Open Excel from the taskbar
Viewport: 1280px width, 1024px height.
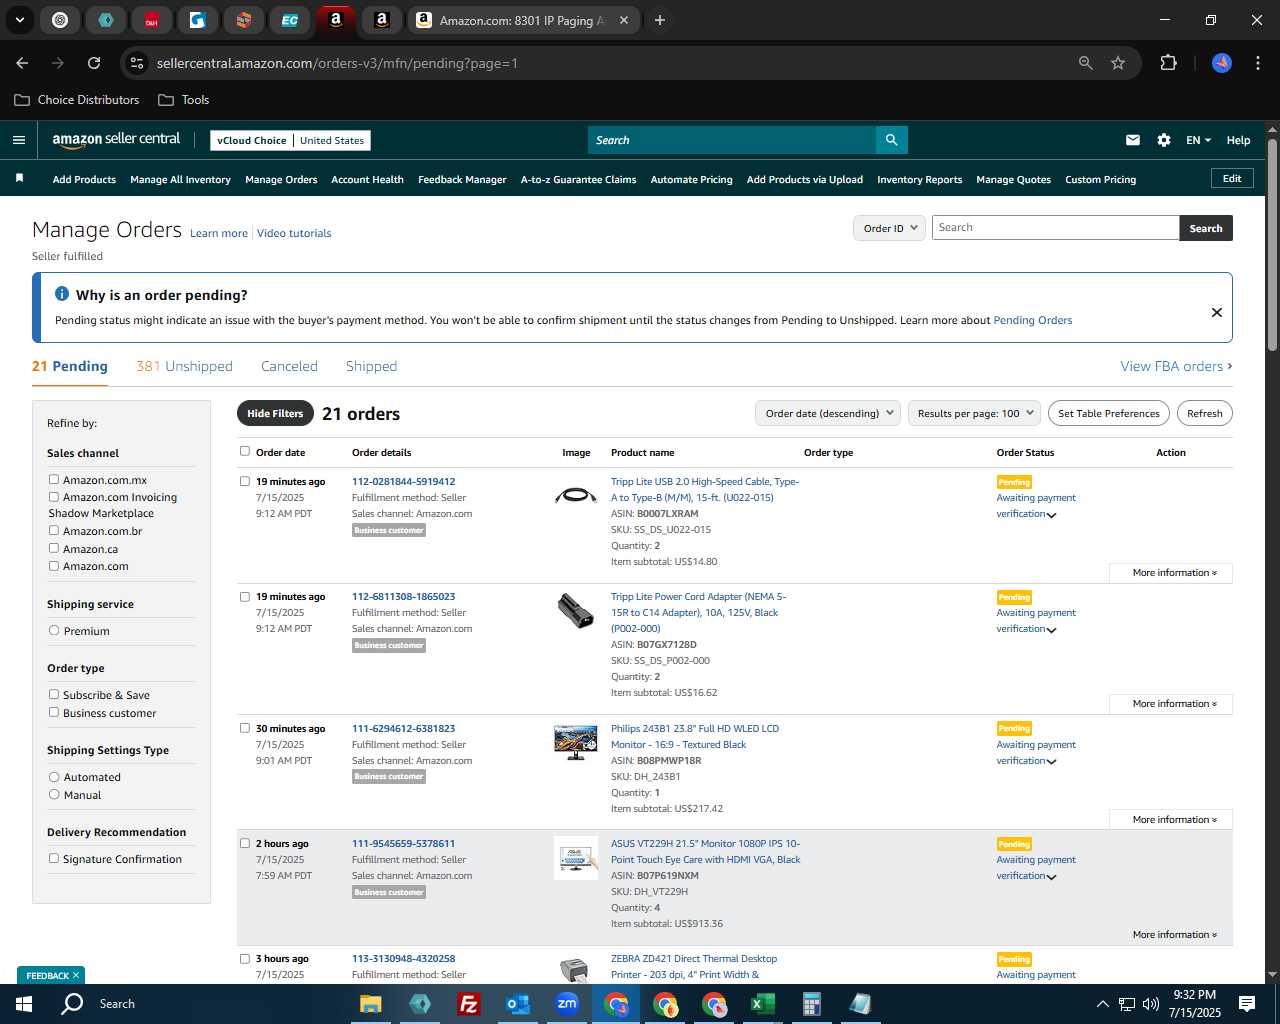pos(762,1003)
